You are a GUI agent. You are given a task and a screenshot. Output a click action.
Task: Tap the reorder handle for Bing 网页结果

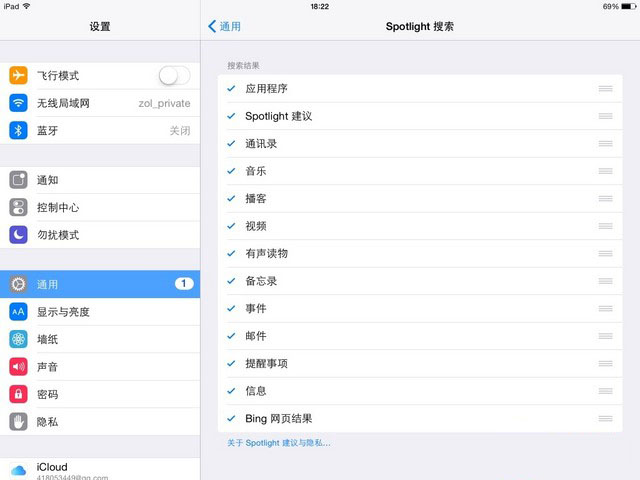[x=605, y=418]
